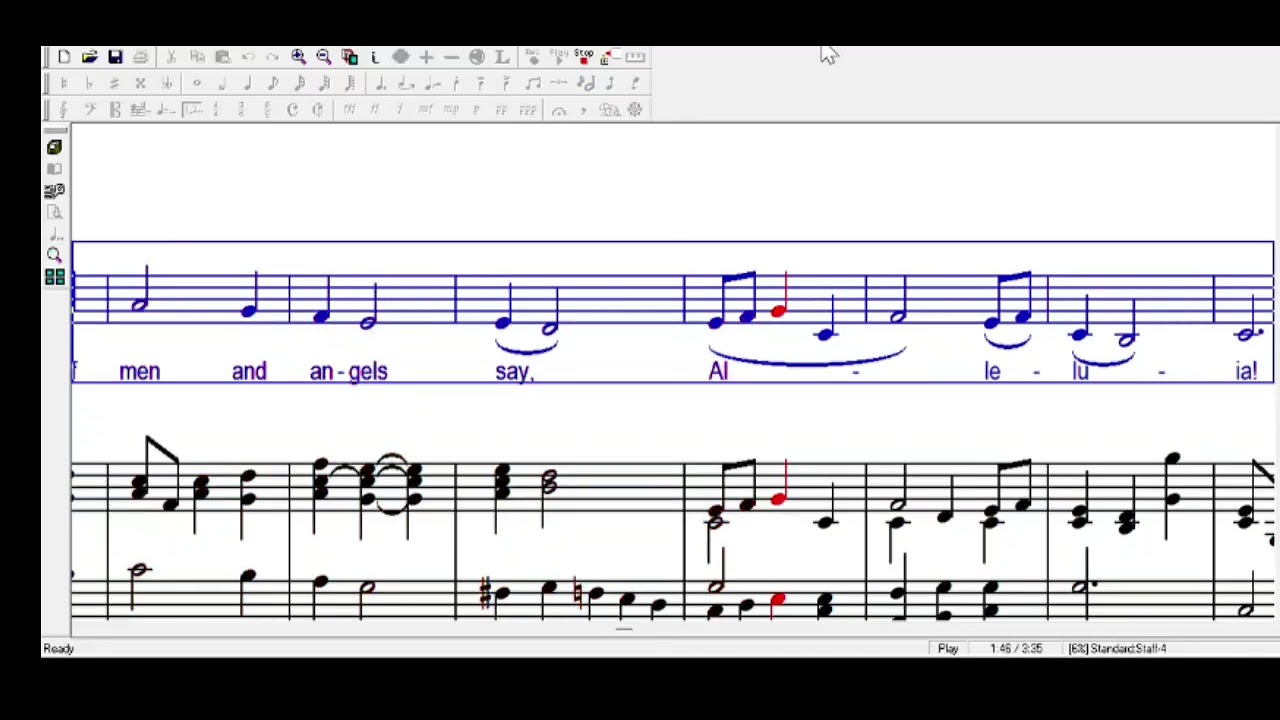This screenshot has height=720, width=1280.
Task: Zoom in with the plus magnifier
Action: [299, 57]
